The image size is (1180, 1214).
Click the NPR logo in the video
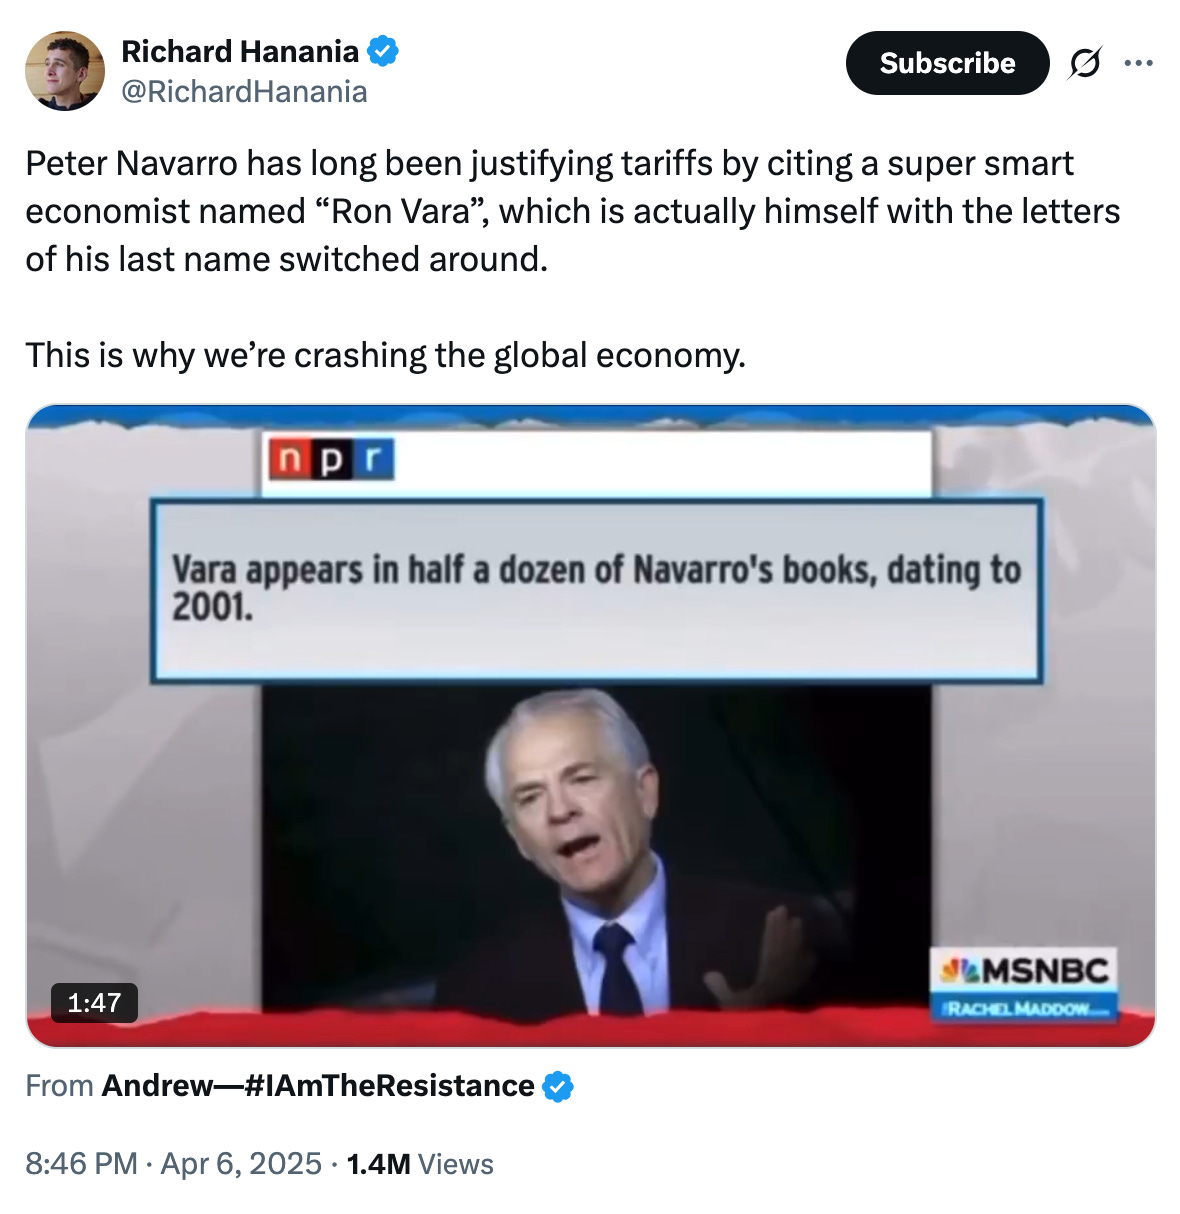pos(331,459)
